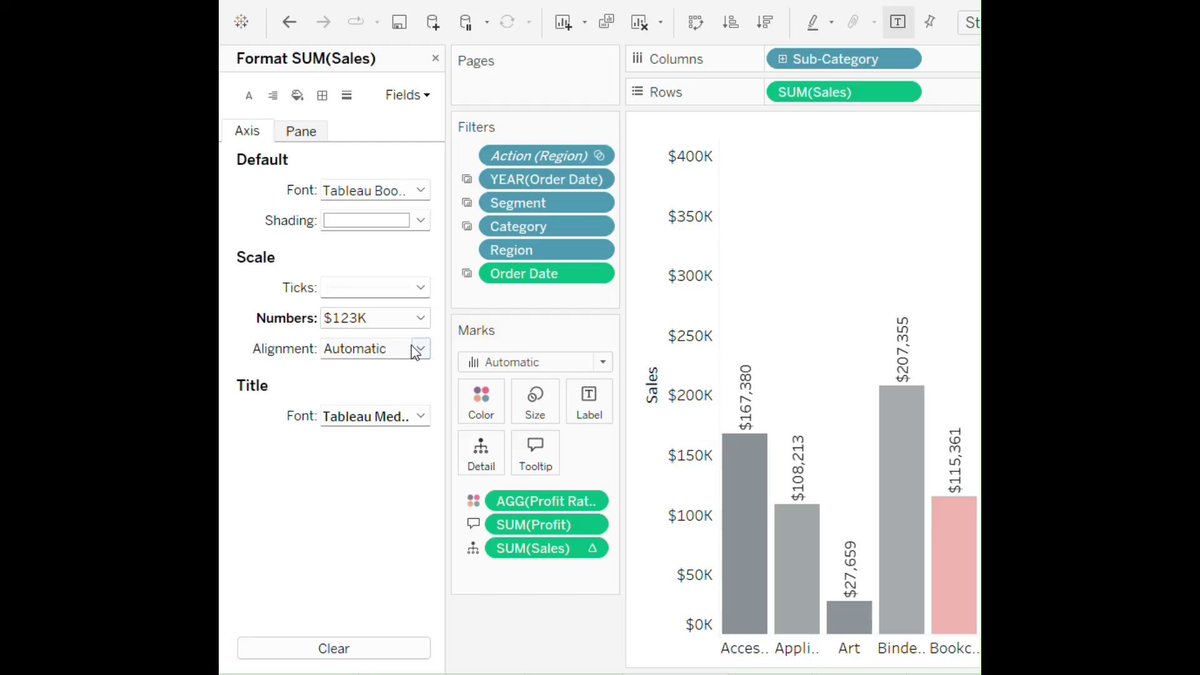Click the pink Bookcases bar
The image size is (1200, 675).
point(954,565)
